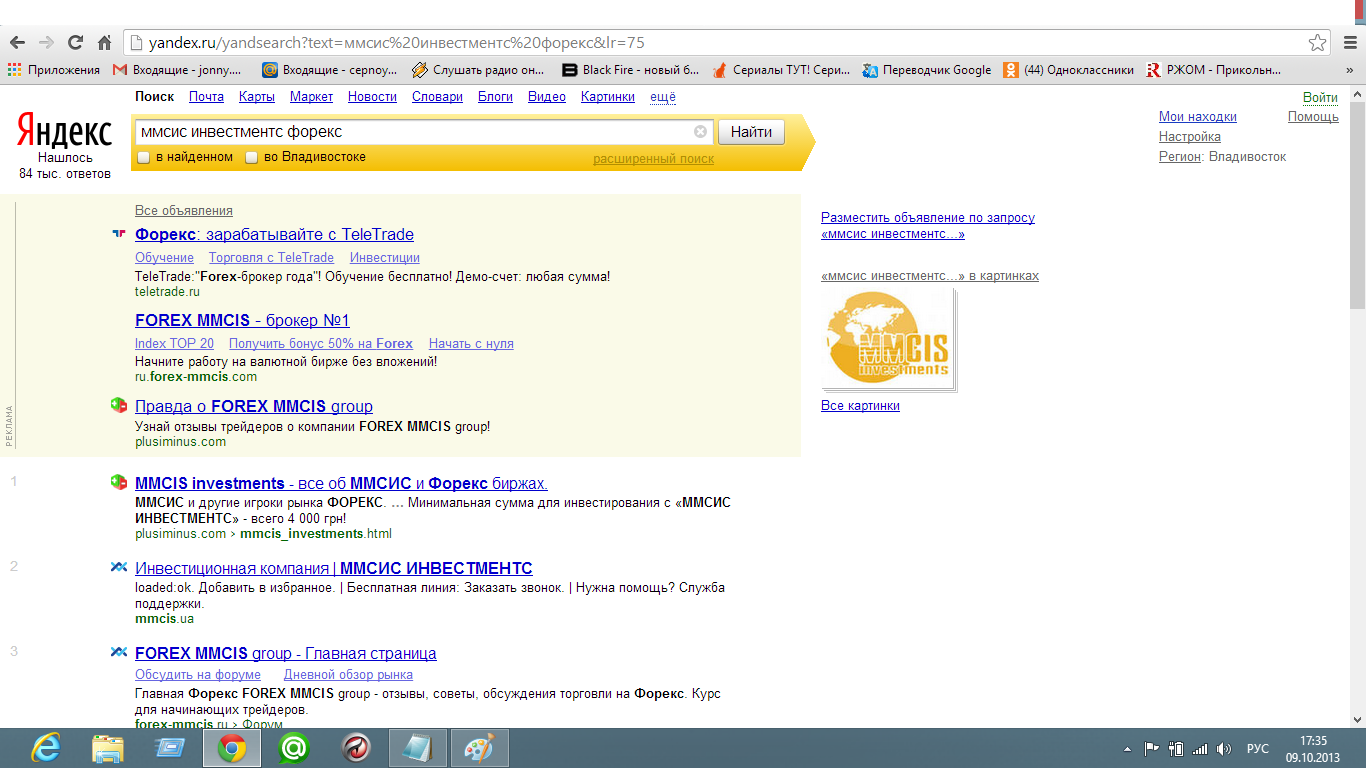Toggle the 'во Владивостоке' checkbox
The height and width of the screenshot is (768, 1366).
point(252,157)
